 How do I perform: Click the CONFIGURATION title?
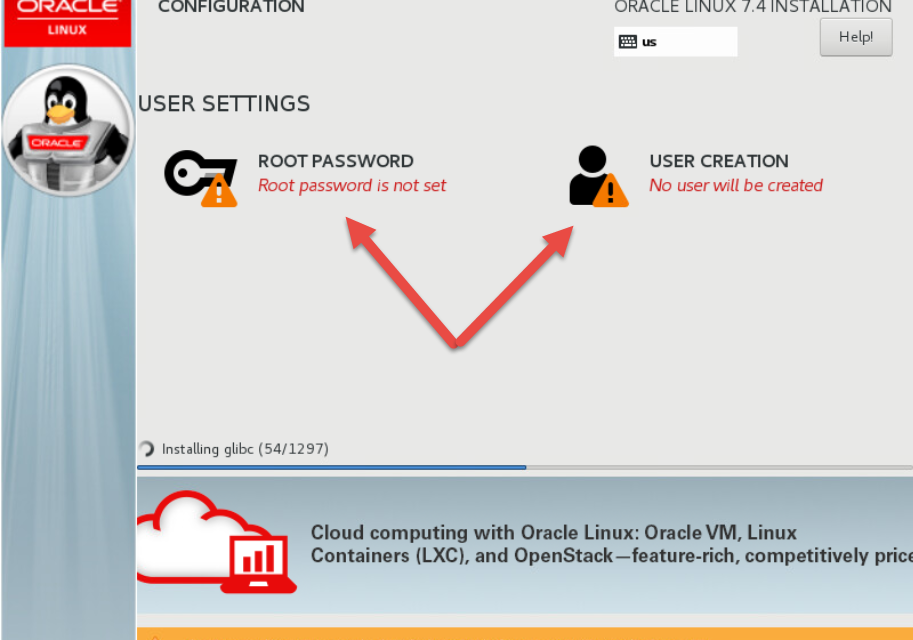[x=231, y=7]
